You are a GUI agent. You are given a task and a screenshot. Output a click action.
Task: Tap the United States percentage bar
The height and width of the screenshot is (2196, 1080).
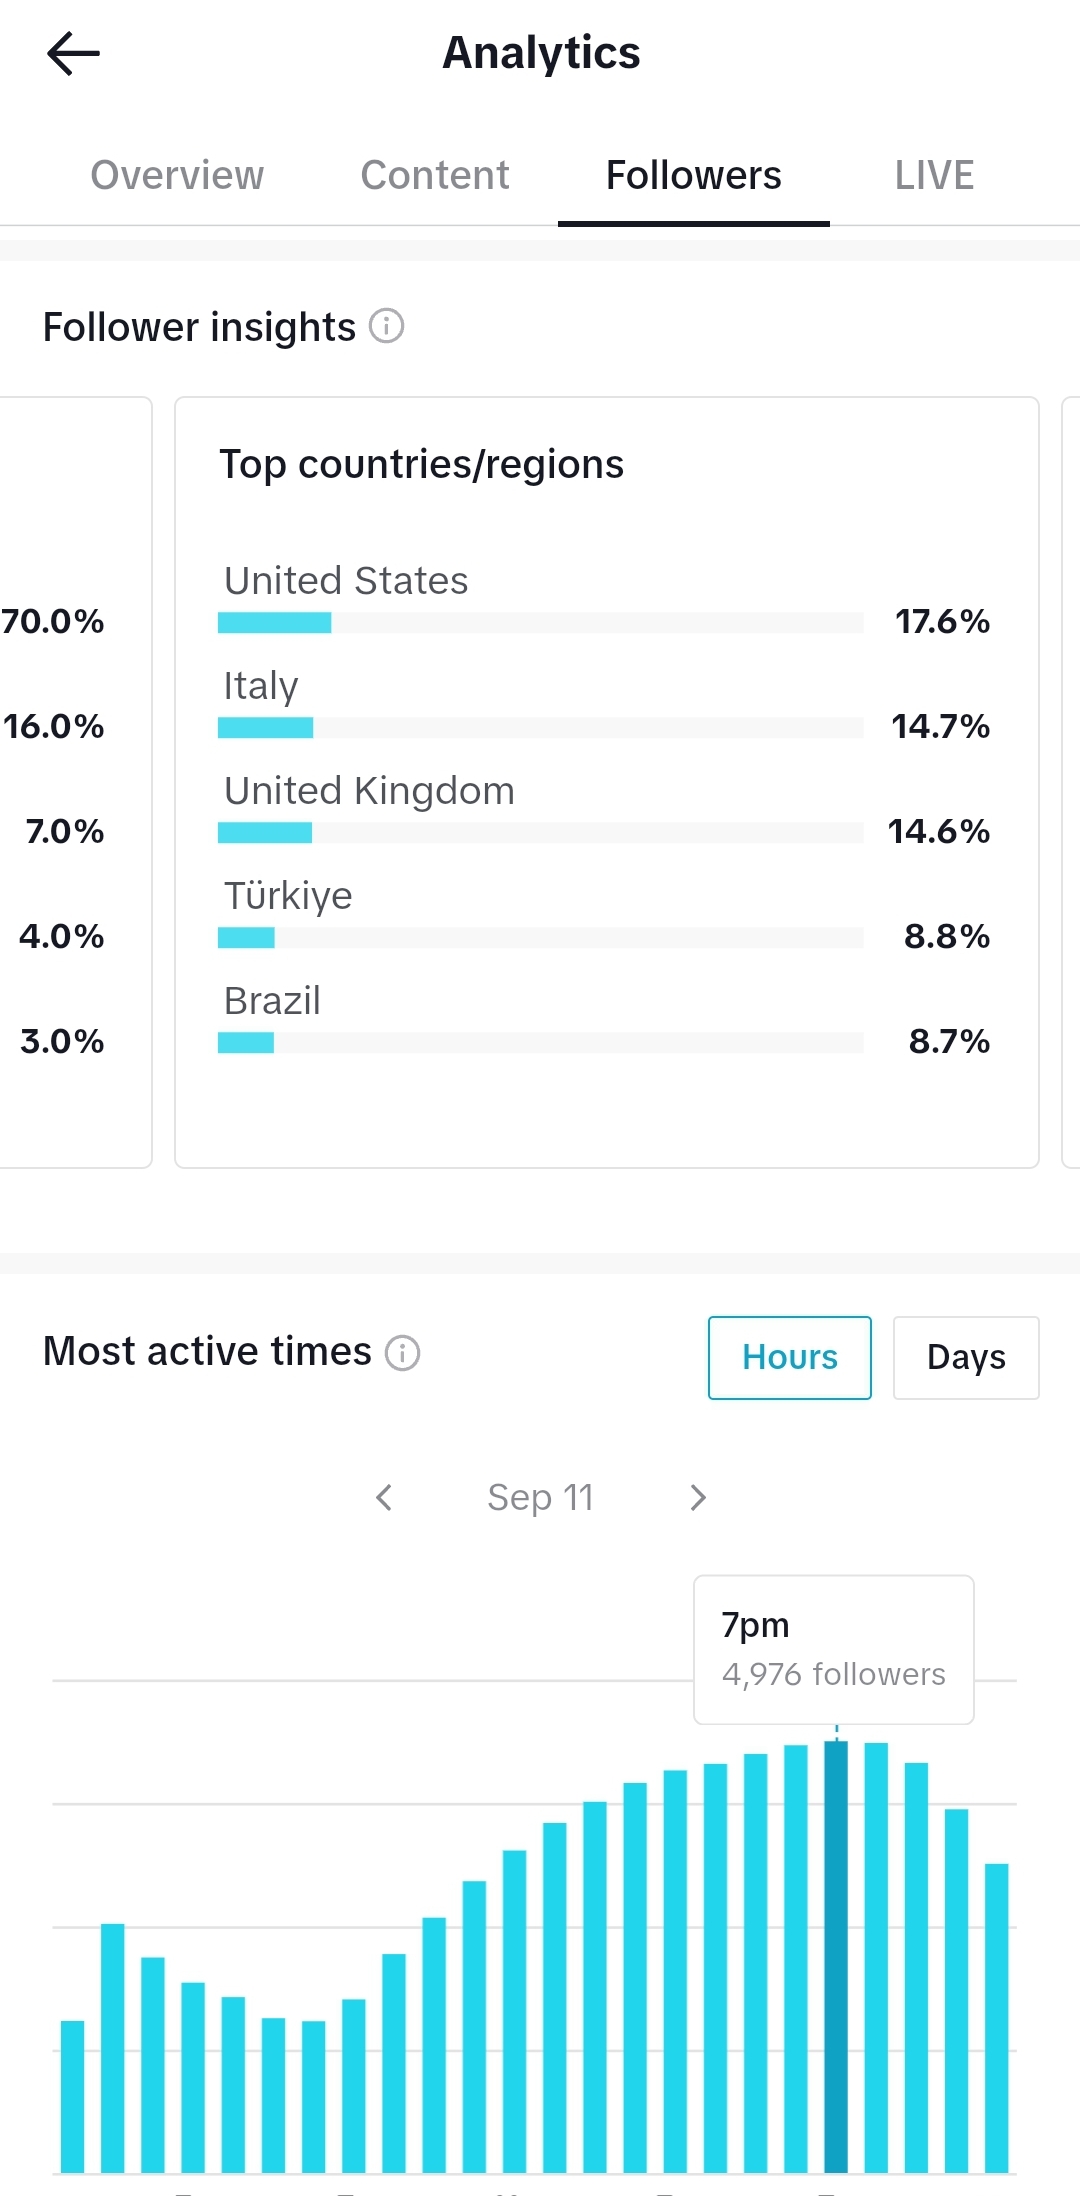coord(541,622)
